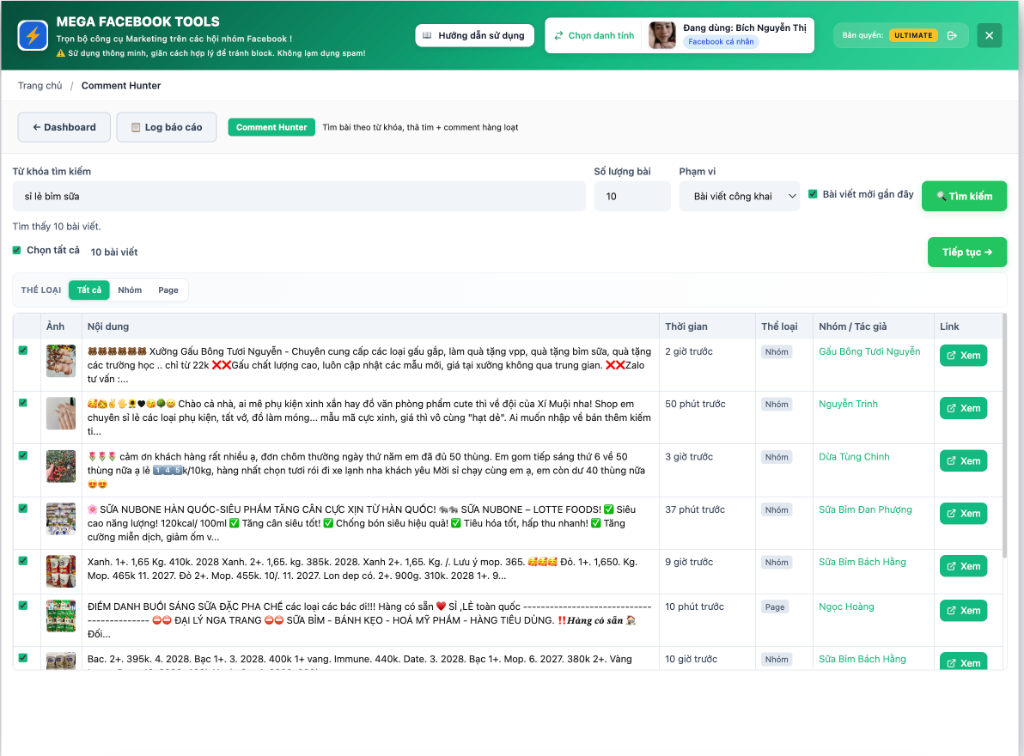This screenshot has width=1024, height=756.
Task: Go to Trang chủ breadcrumb
Action: pyautogui.click(x=40, y=86)
